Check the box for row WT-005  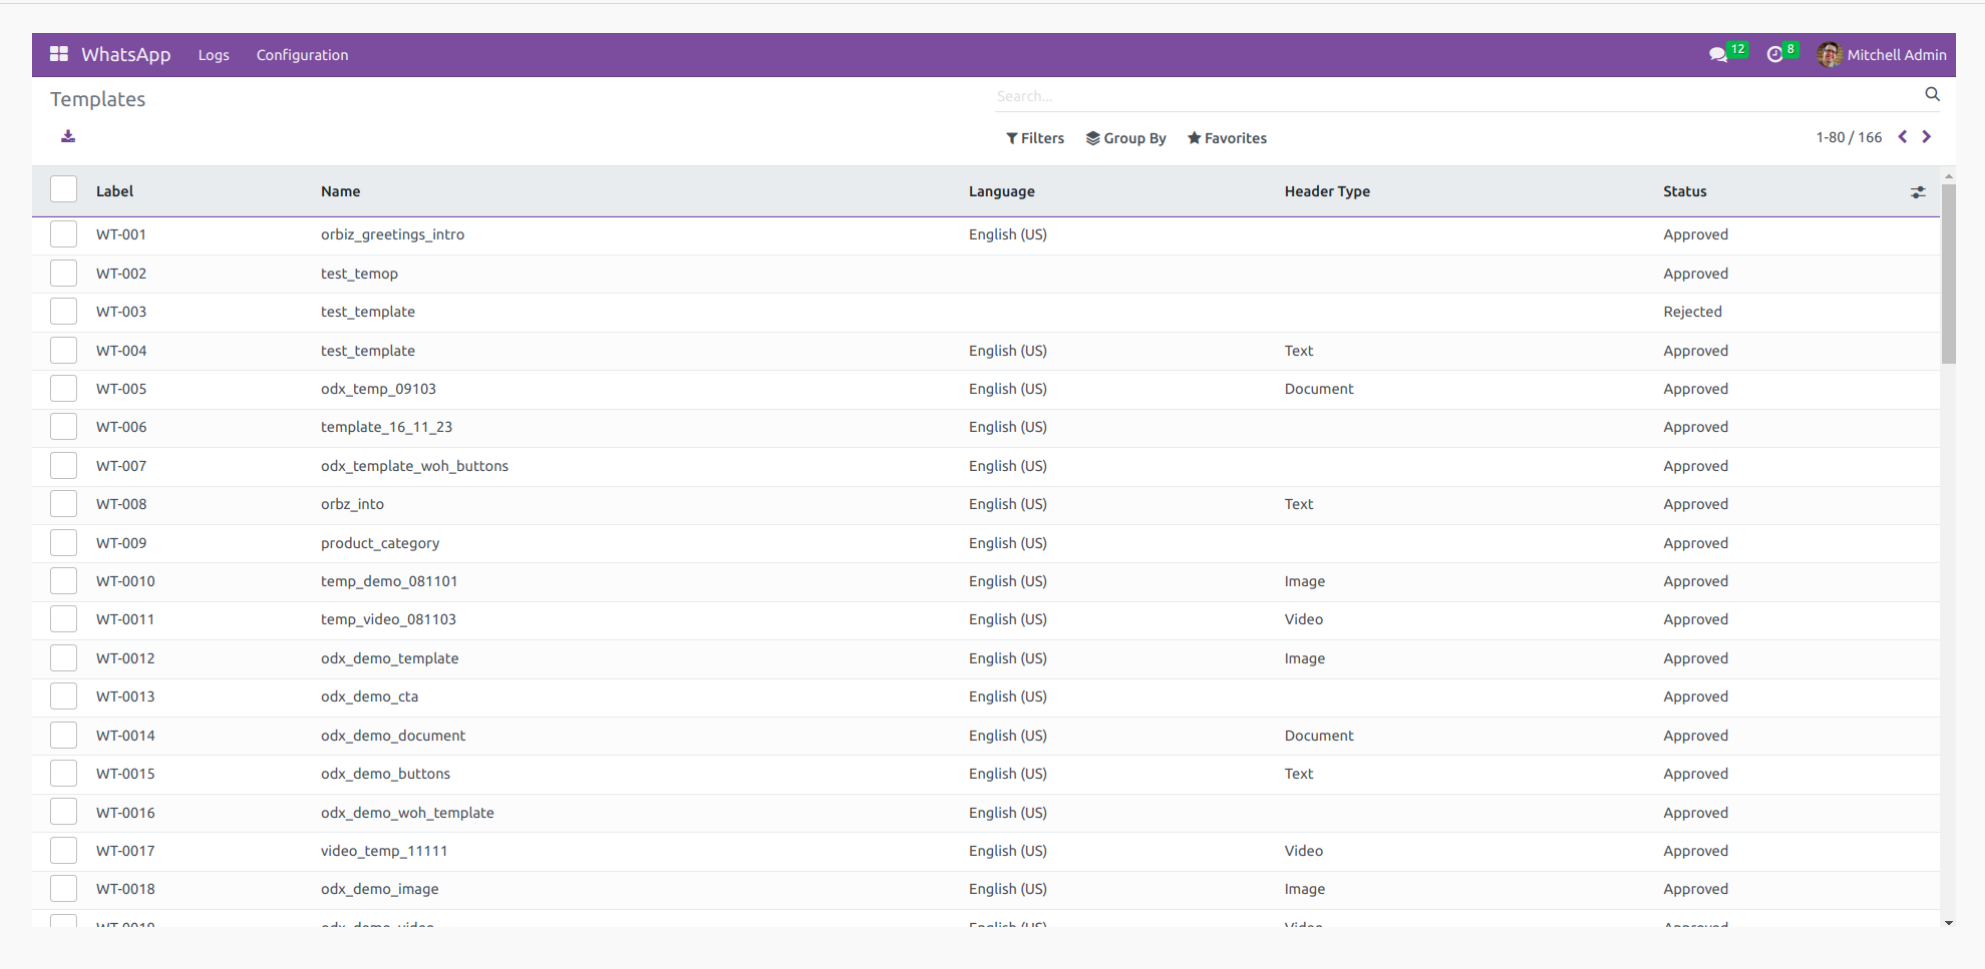(x=63, y=388)
